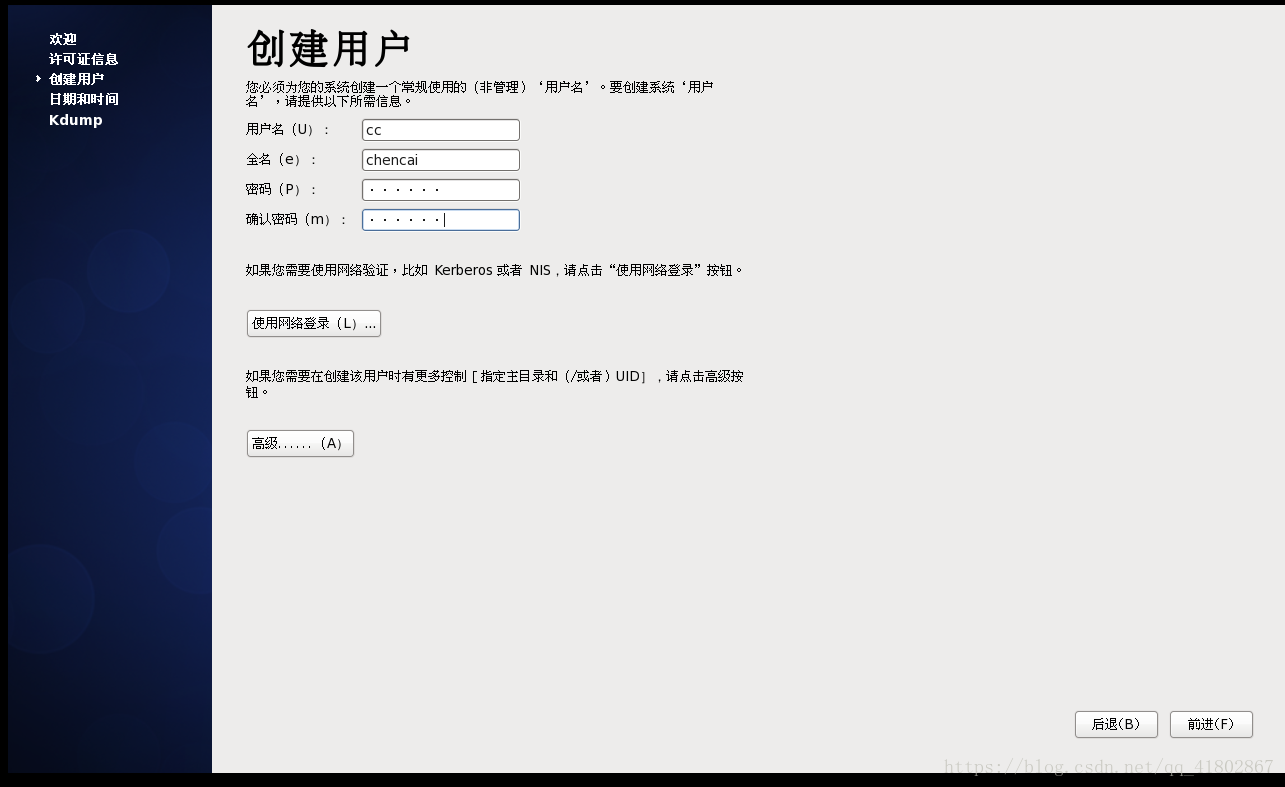Go back with 后退 (B) button

click(x=1116, y=724)
